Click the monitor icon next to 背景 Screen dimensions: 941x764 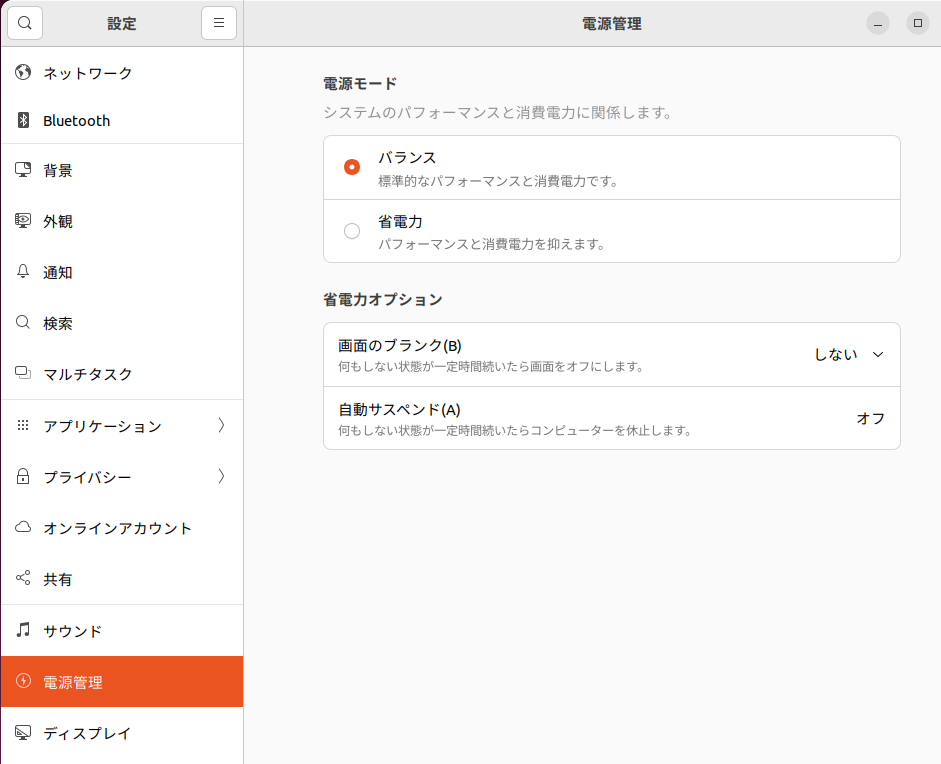[x=23, y=170]
